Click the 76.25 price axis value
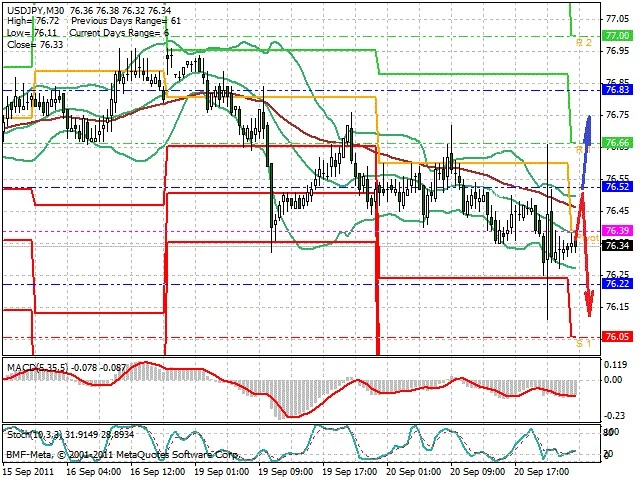Screen dimensions: 640x480 pyautogui.click(x=617, y=274)
